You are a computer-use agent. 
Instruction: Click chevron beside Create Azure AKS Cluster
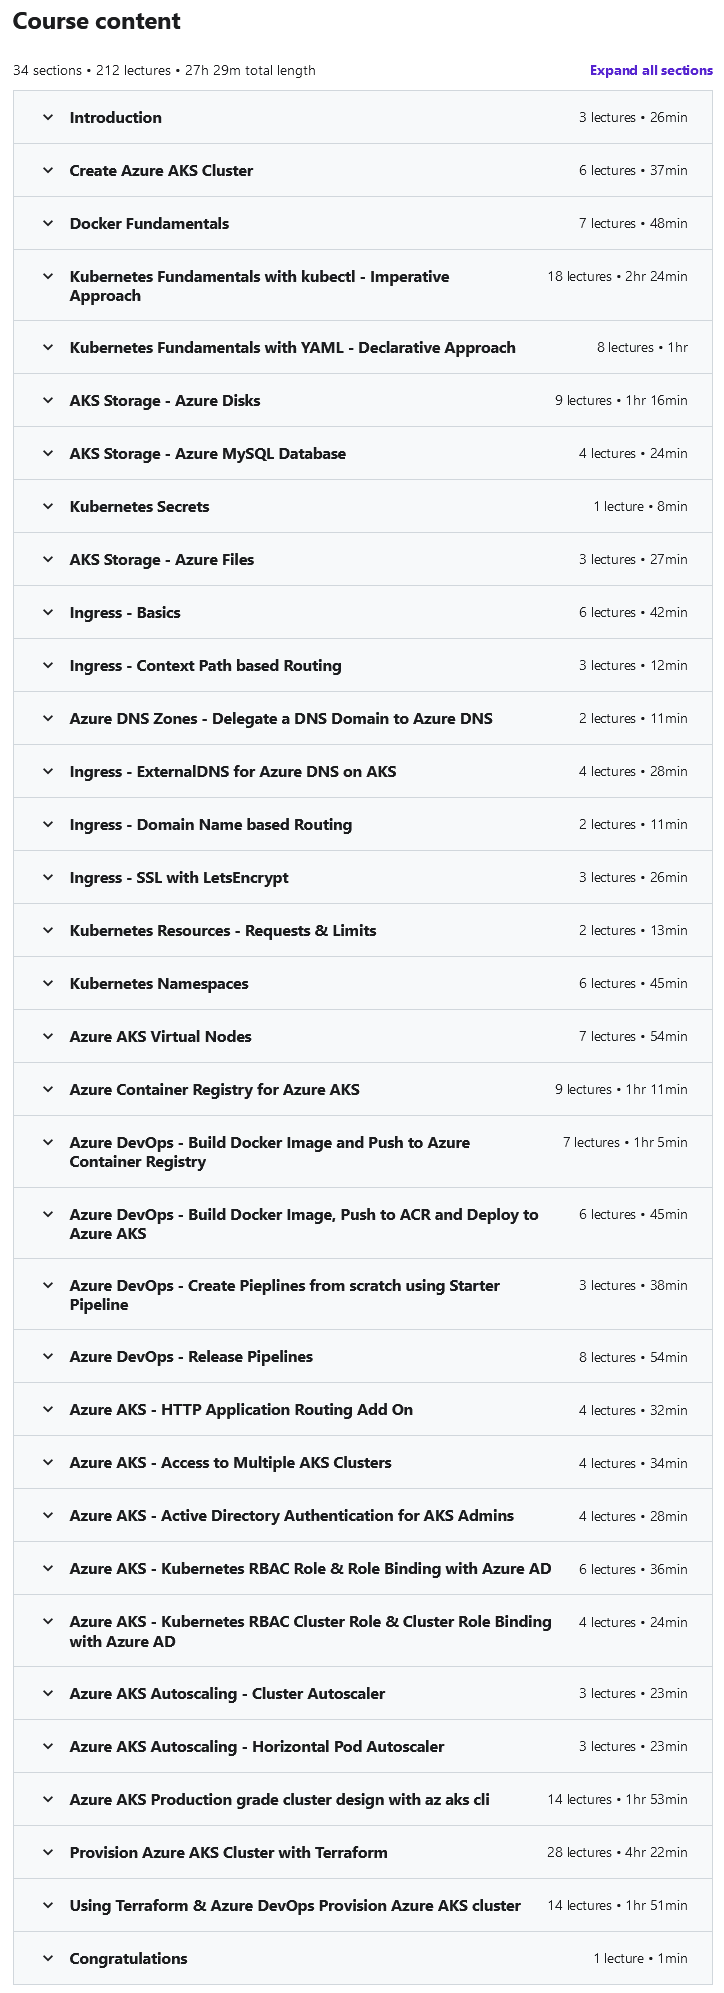(x=48, y=170)
